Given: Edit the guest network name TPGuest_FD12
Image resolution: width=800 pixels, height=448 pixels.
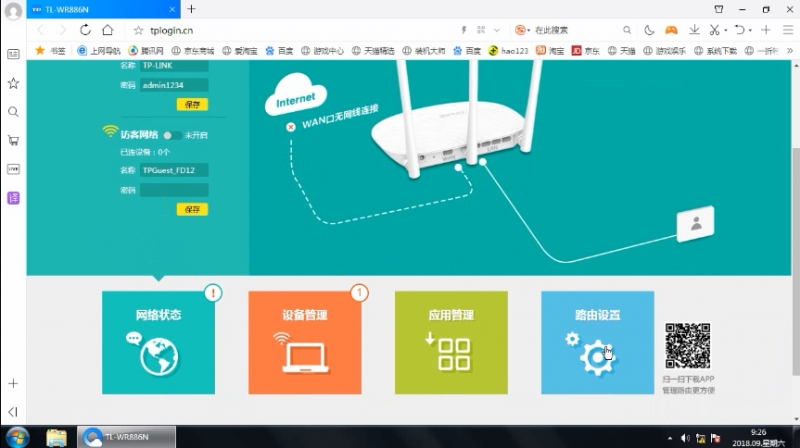Looking at the screenshot, I should tap(174, 170).
